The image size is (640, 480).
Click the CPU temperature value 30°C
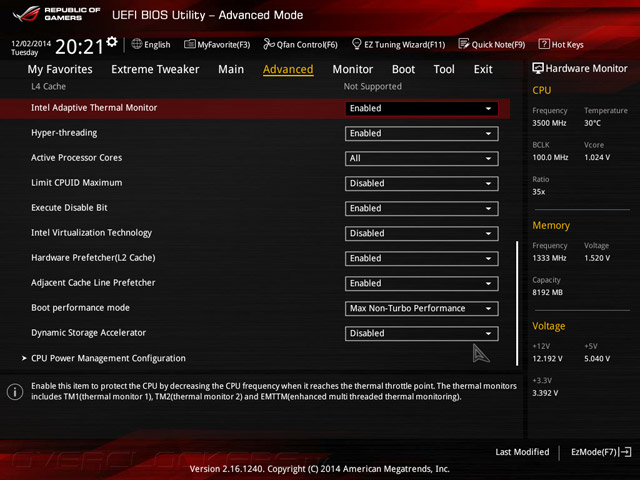click(592, 123)
